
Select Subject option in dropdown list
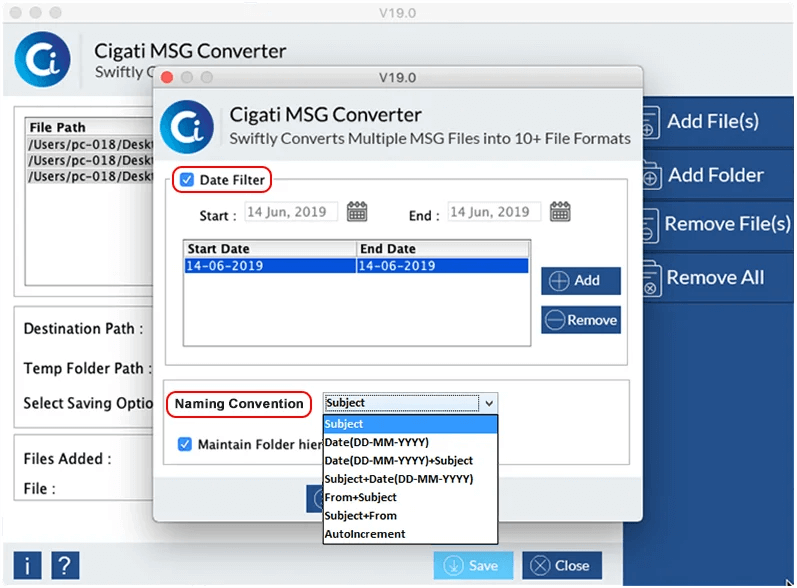[x=410, y=424]
